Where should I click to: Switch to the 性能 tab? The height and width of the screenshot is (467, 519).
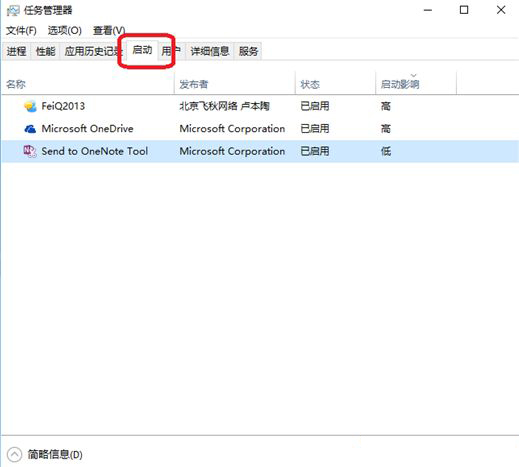pyautogui.click(x=45, y=51)
